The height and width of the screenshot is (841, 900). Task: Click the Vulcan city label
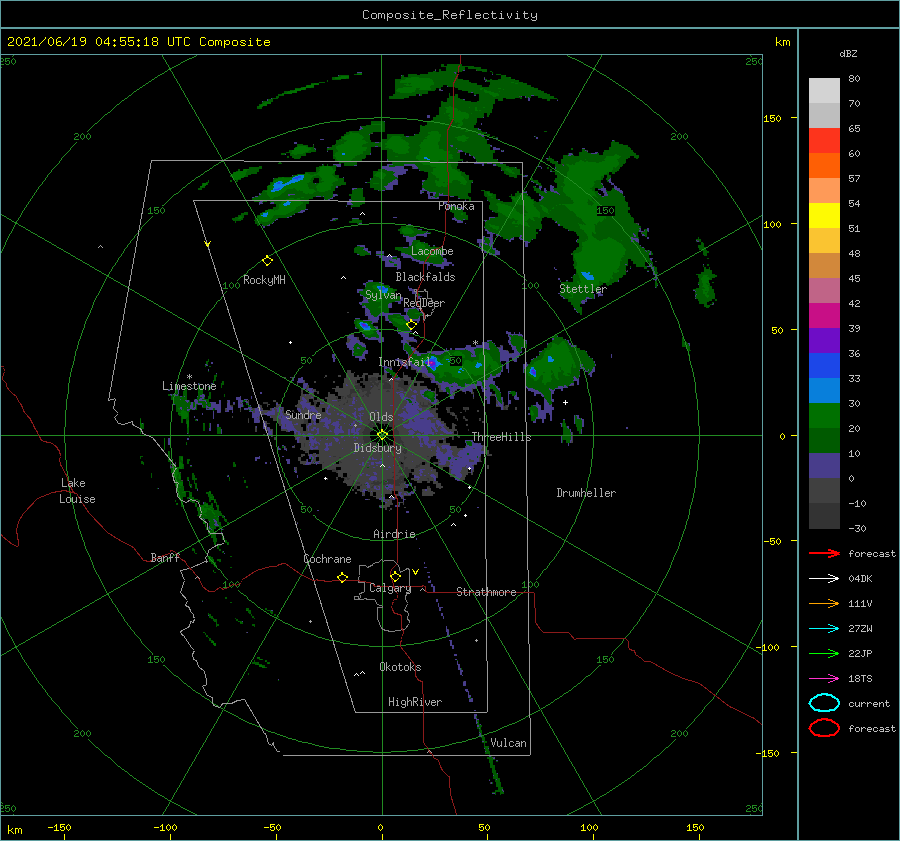[x=509, y=743]
